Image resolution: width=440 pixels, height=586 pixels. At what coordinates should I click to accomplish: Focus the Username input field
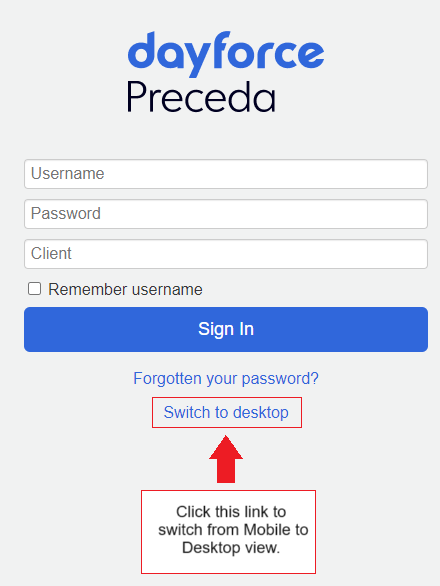point(226,174)
